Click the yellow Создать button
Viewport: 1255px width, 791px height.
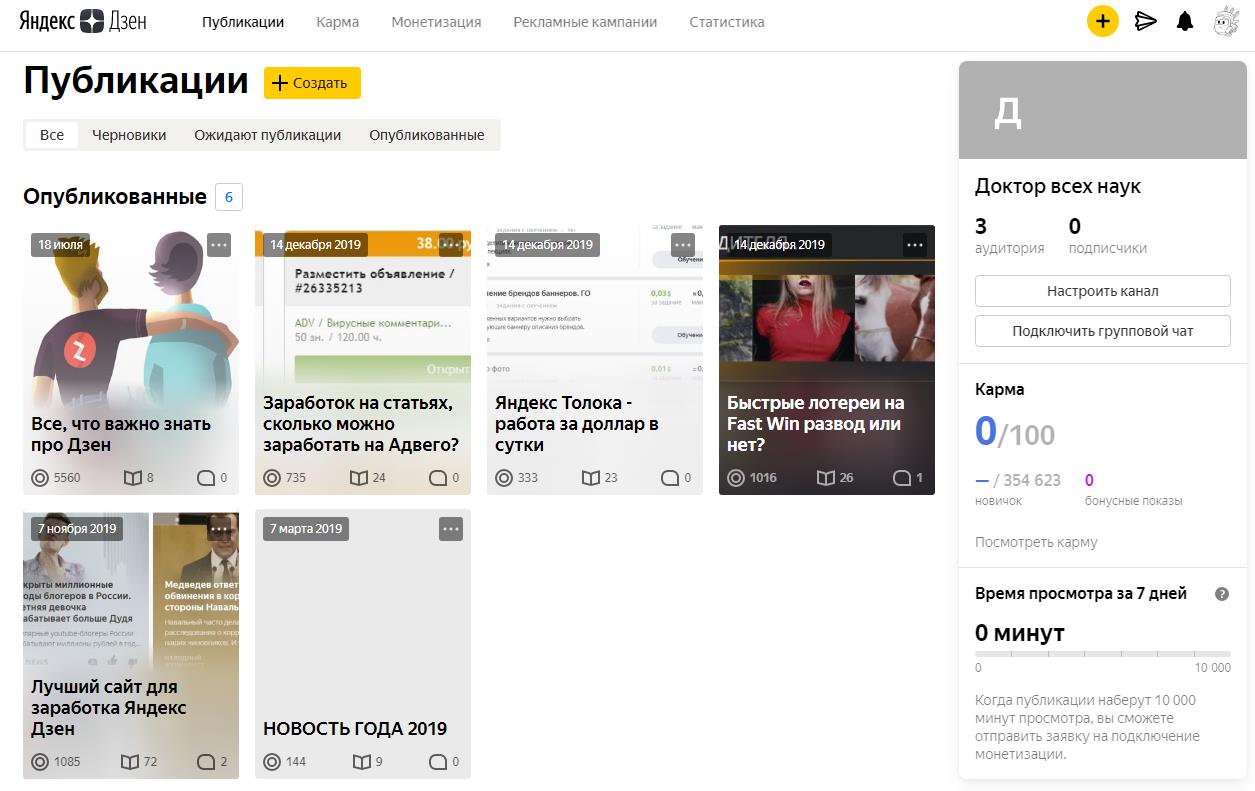click(x=312, y=83)
